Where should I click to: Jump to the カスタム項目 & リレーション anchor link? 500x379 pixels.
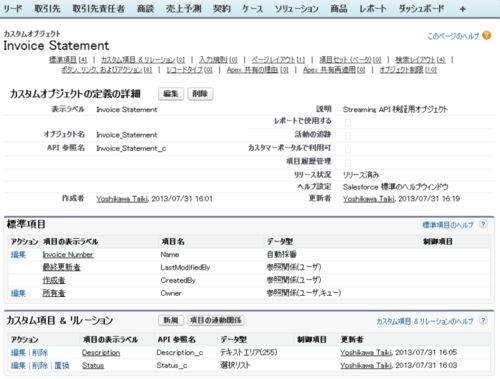coord(143,60)
